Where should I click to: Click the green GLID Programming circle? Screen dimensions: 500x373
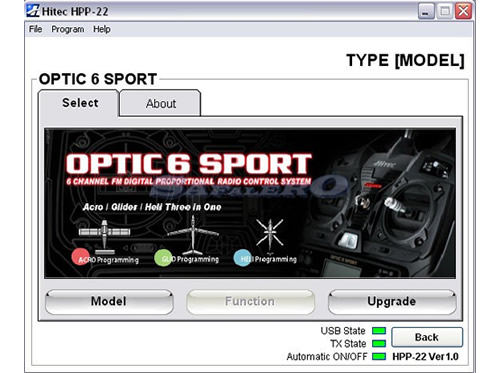[163, 258]
